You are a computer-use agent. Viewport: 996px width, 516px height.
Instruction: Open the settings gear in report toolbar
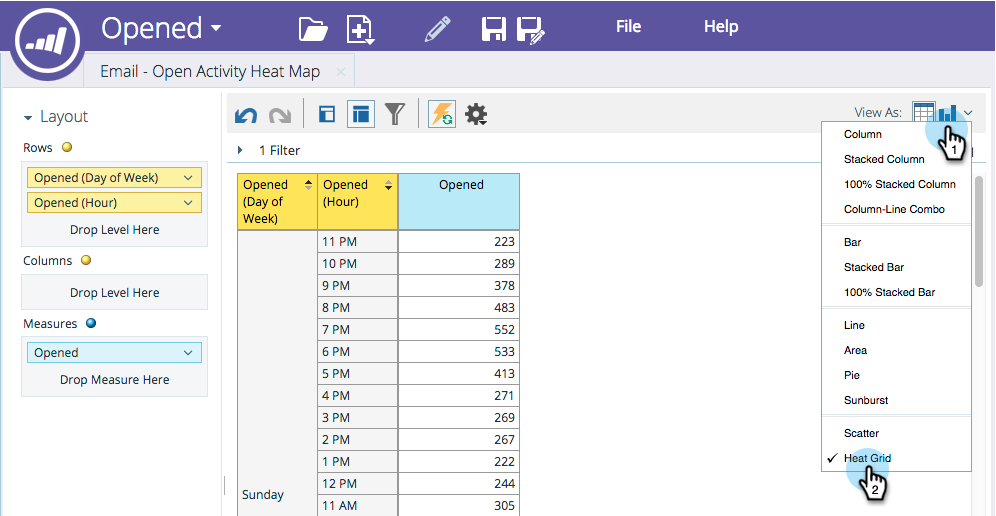coord(476,115)
